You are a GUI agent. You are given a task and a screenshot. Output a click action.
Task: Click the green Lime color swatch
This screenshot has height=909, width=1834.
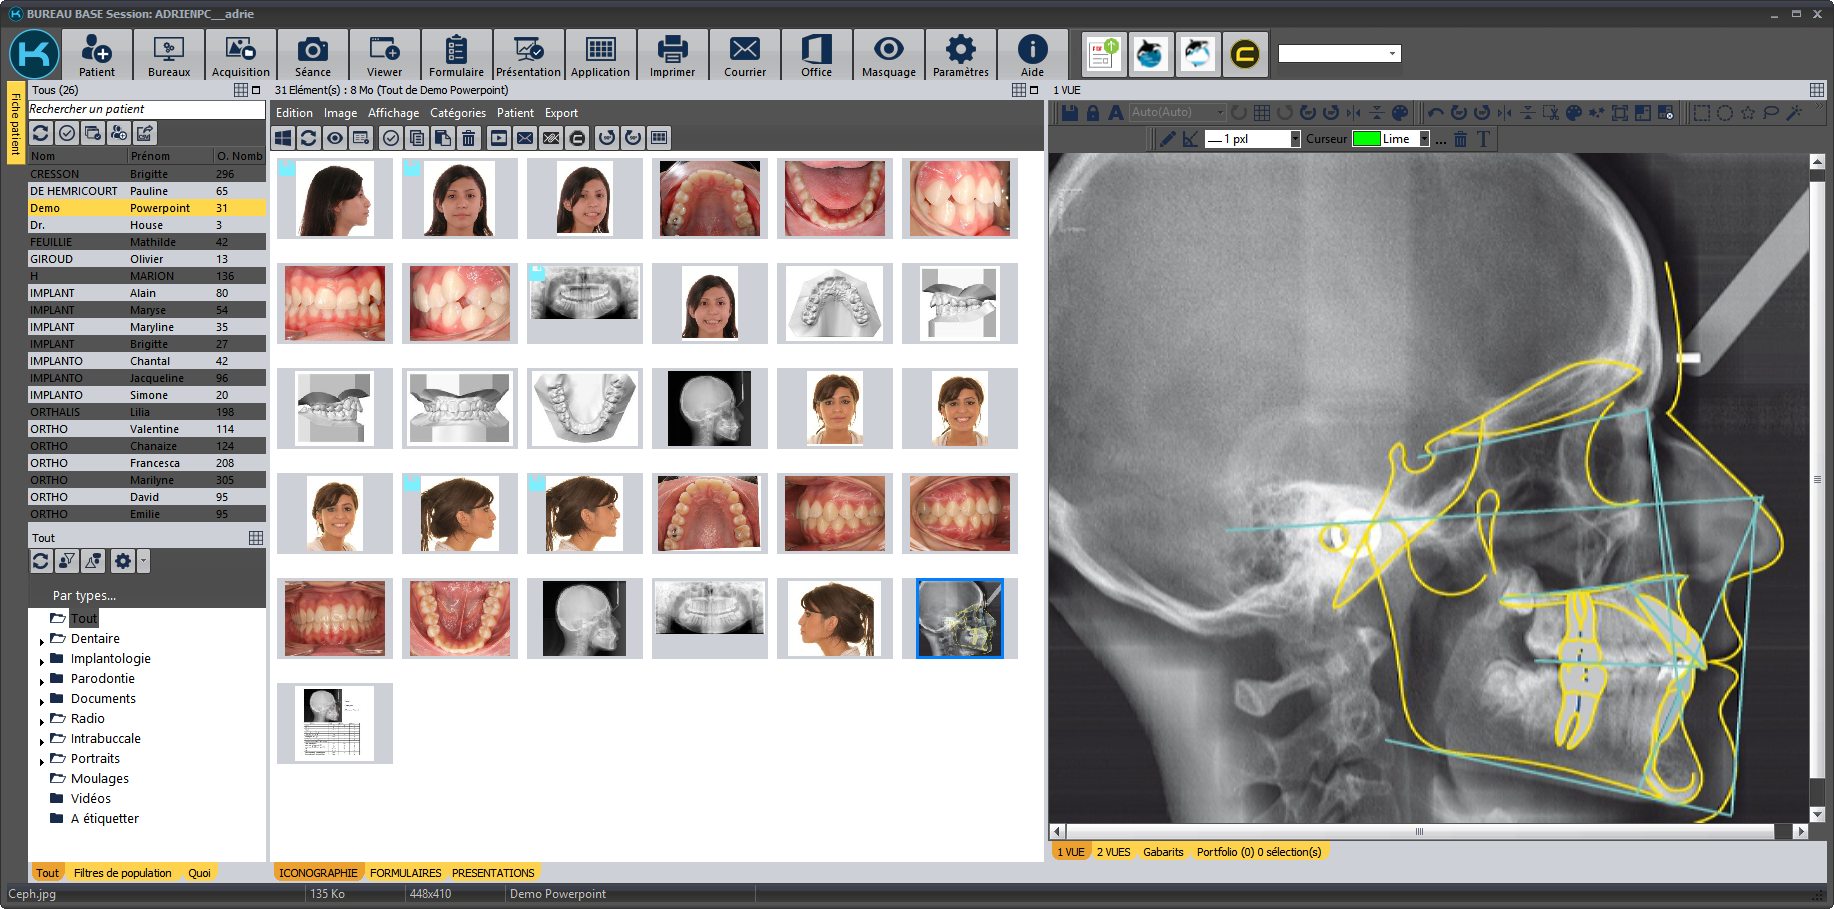[1366, 139]
